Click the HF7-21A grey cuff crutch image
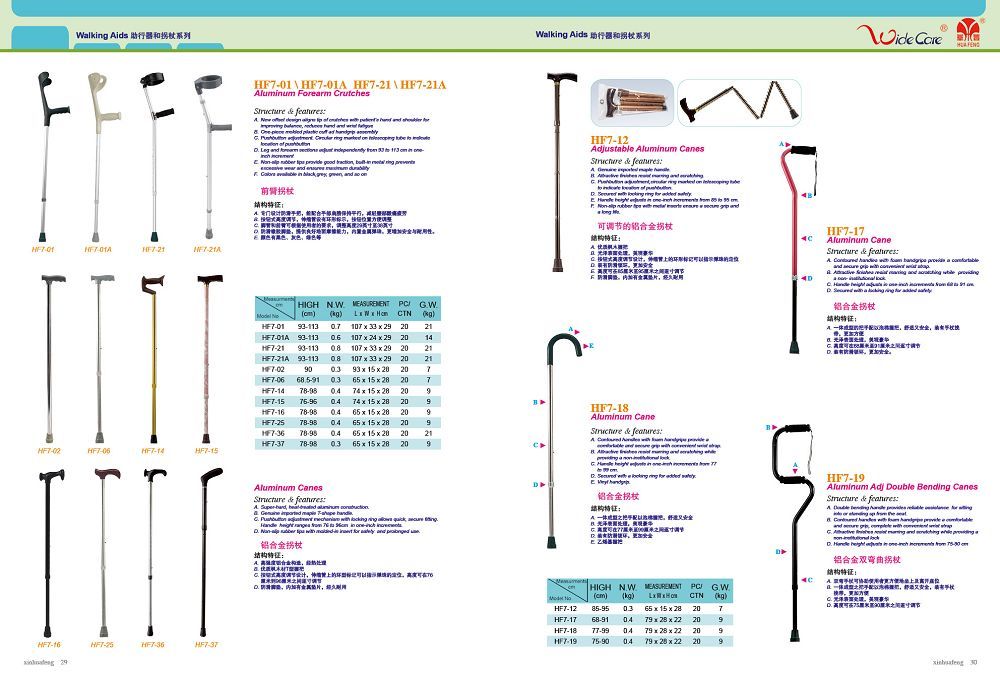The width and height of the screenshot is (1000, 678). (x=207, y=155)
